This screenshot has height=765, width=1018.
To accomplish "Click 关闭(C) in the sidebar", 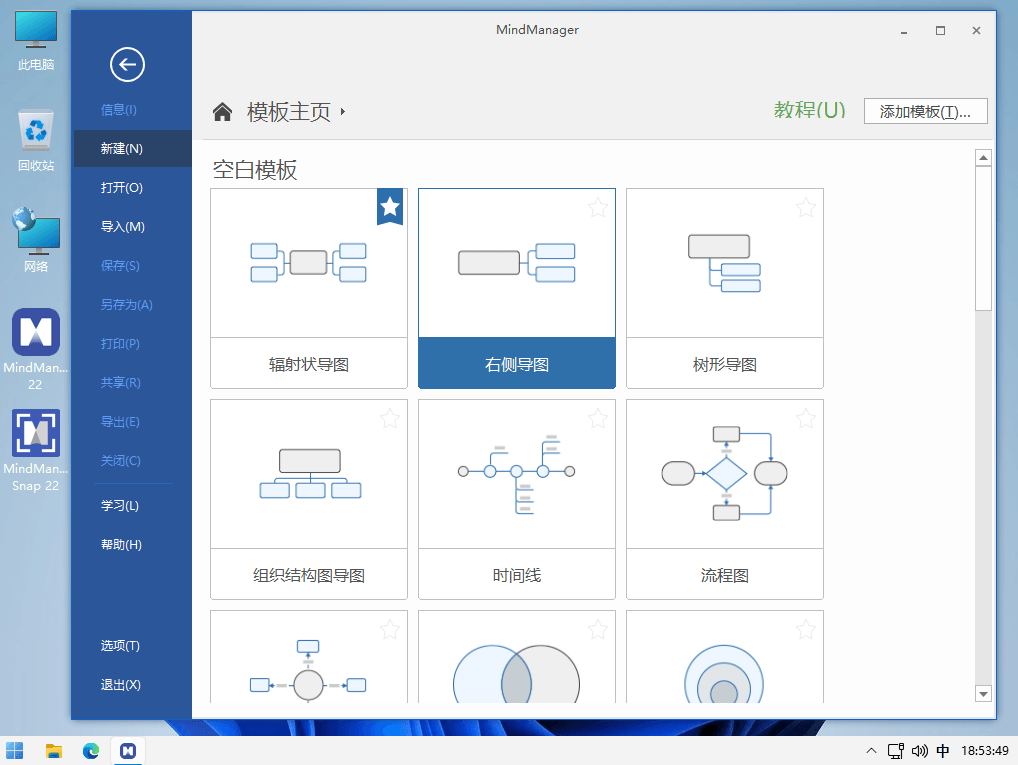I will point(121,460).
